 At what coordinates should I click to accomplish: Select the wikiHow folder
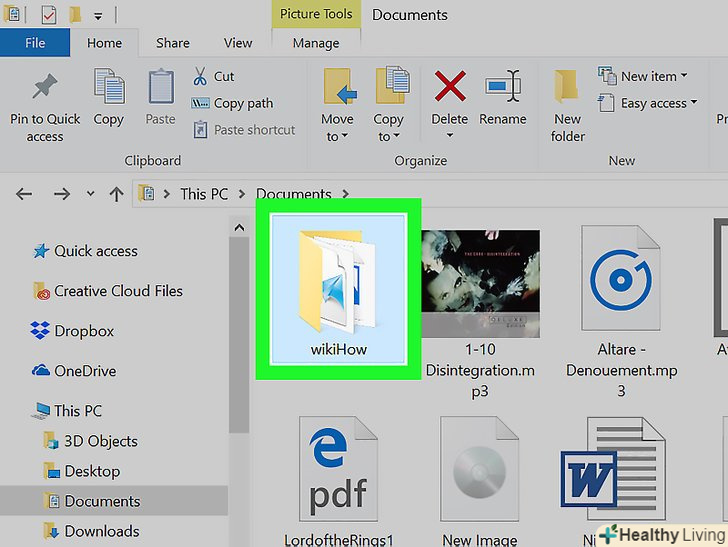(338, 288)
